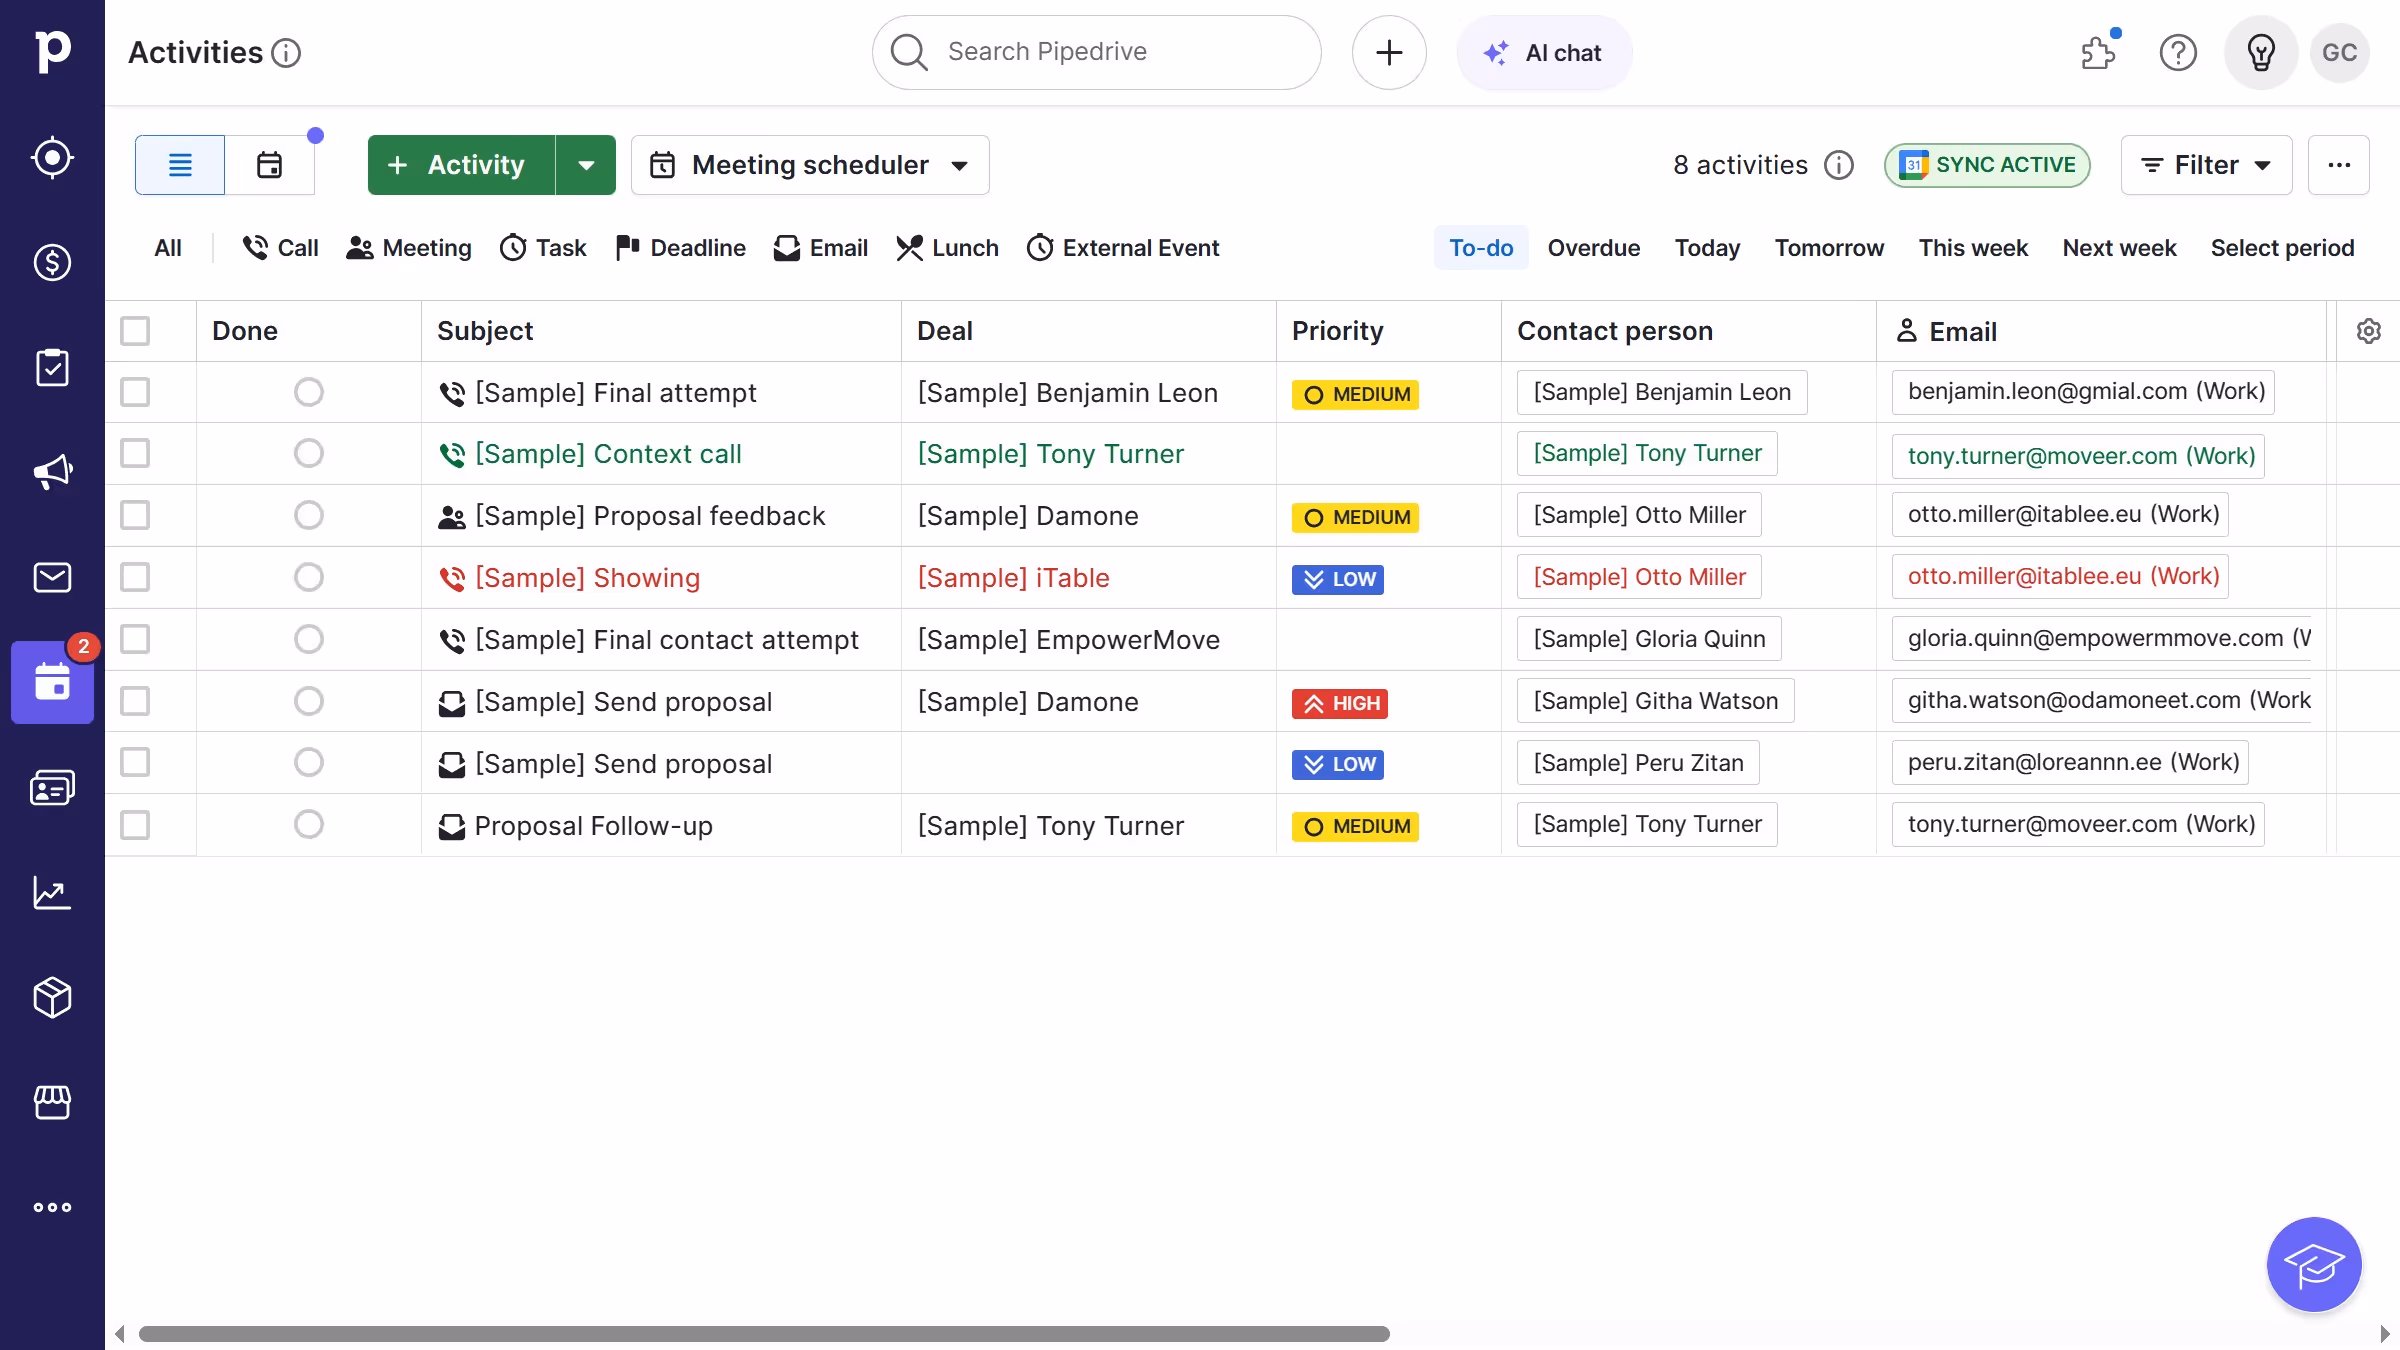
Task: Select the Email activity type filter
Action: click(820, 248)
